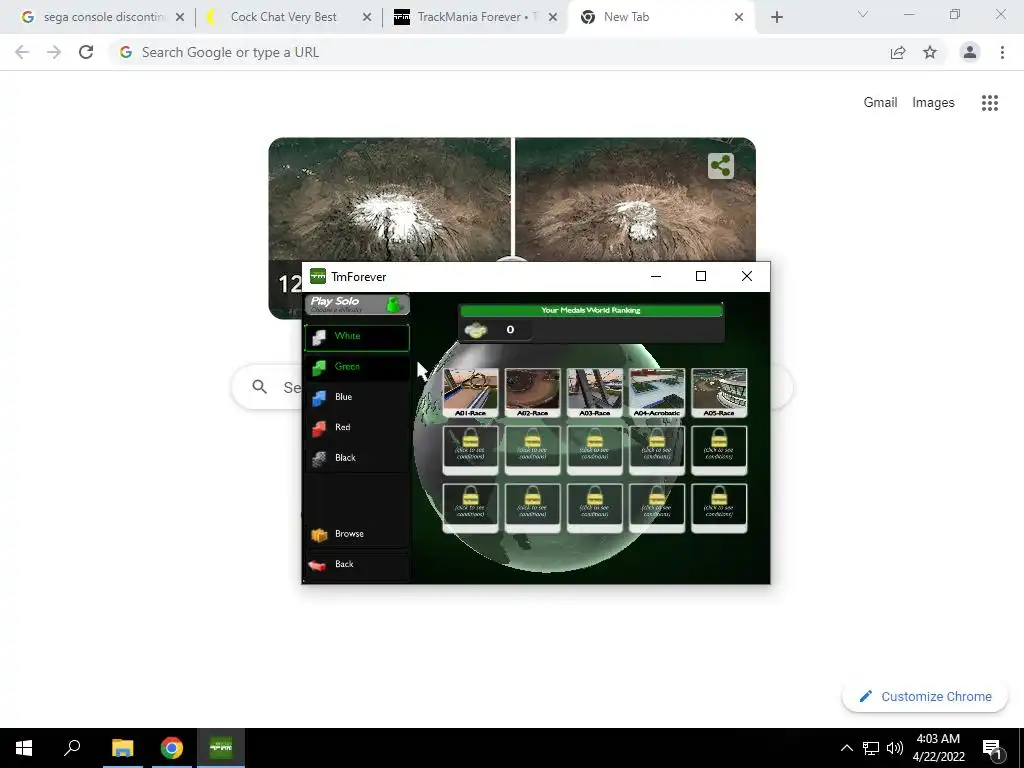Maximize the TmForever window

(x=701, y=276)
